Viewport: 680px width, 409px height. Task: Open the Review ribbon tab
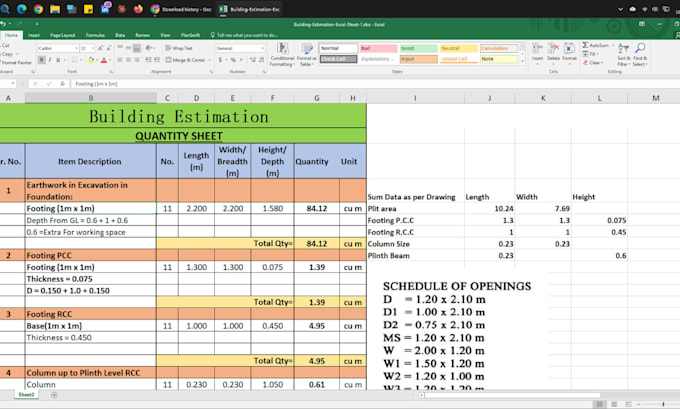(x=142, y=35)
